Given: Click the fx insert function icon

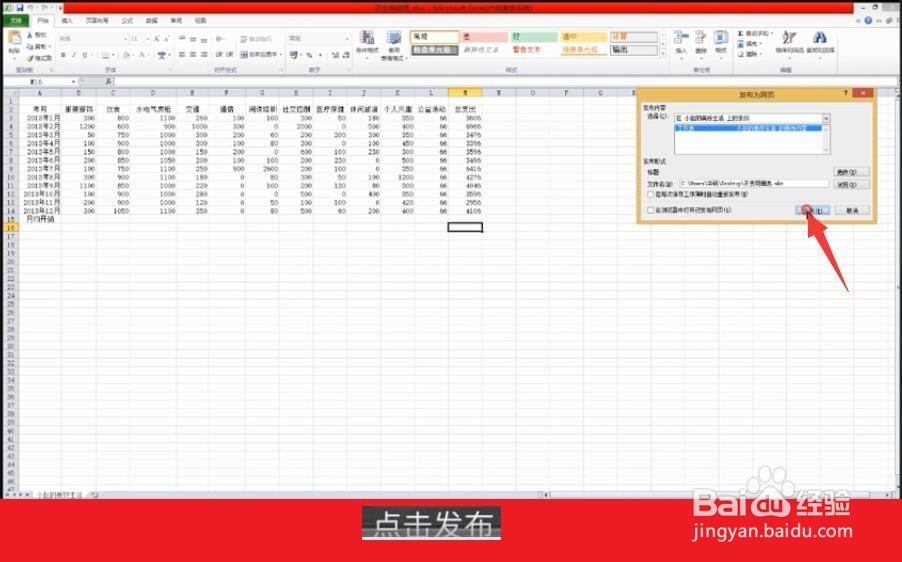Looking at the screenshot, I should (108, 82).
